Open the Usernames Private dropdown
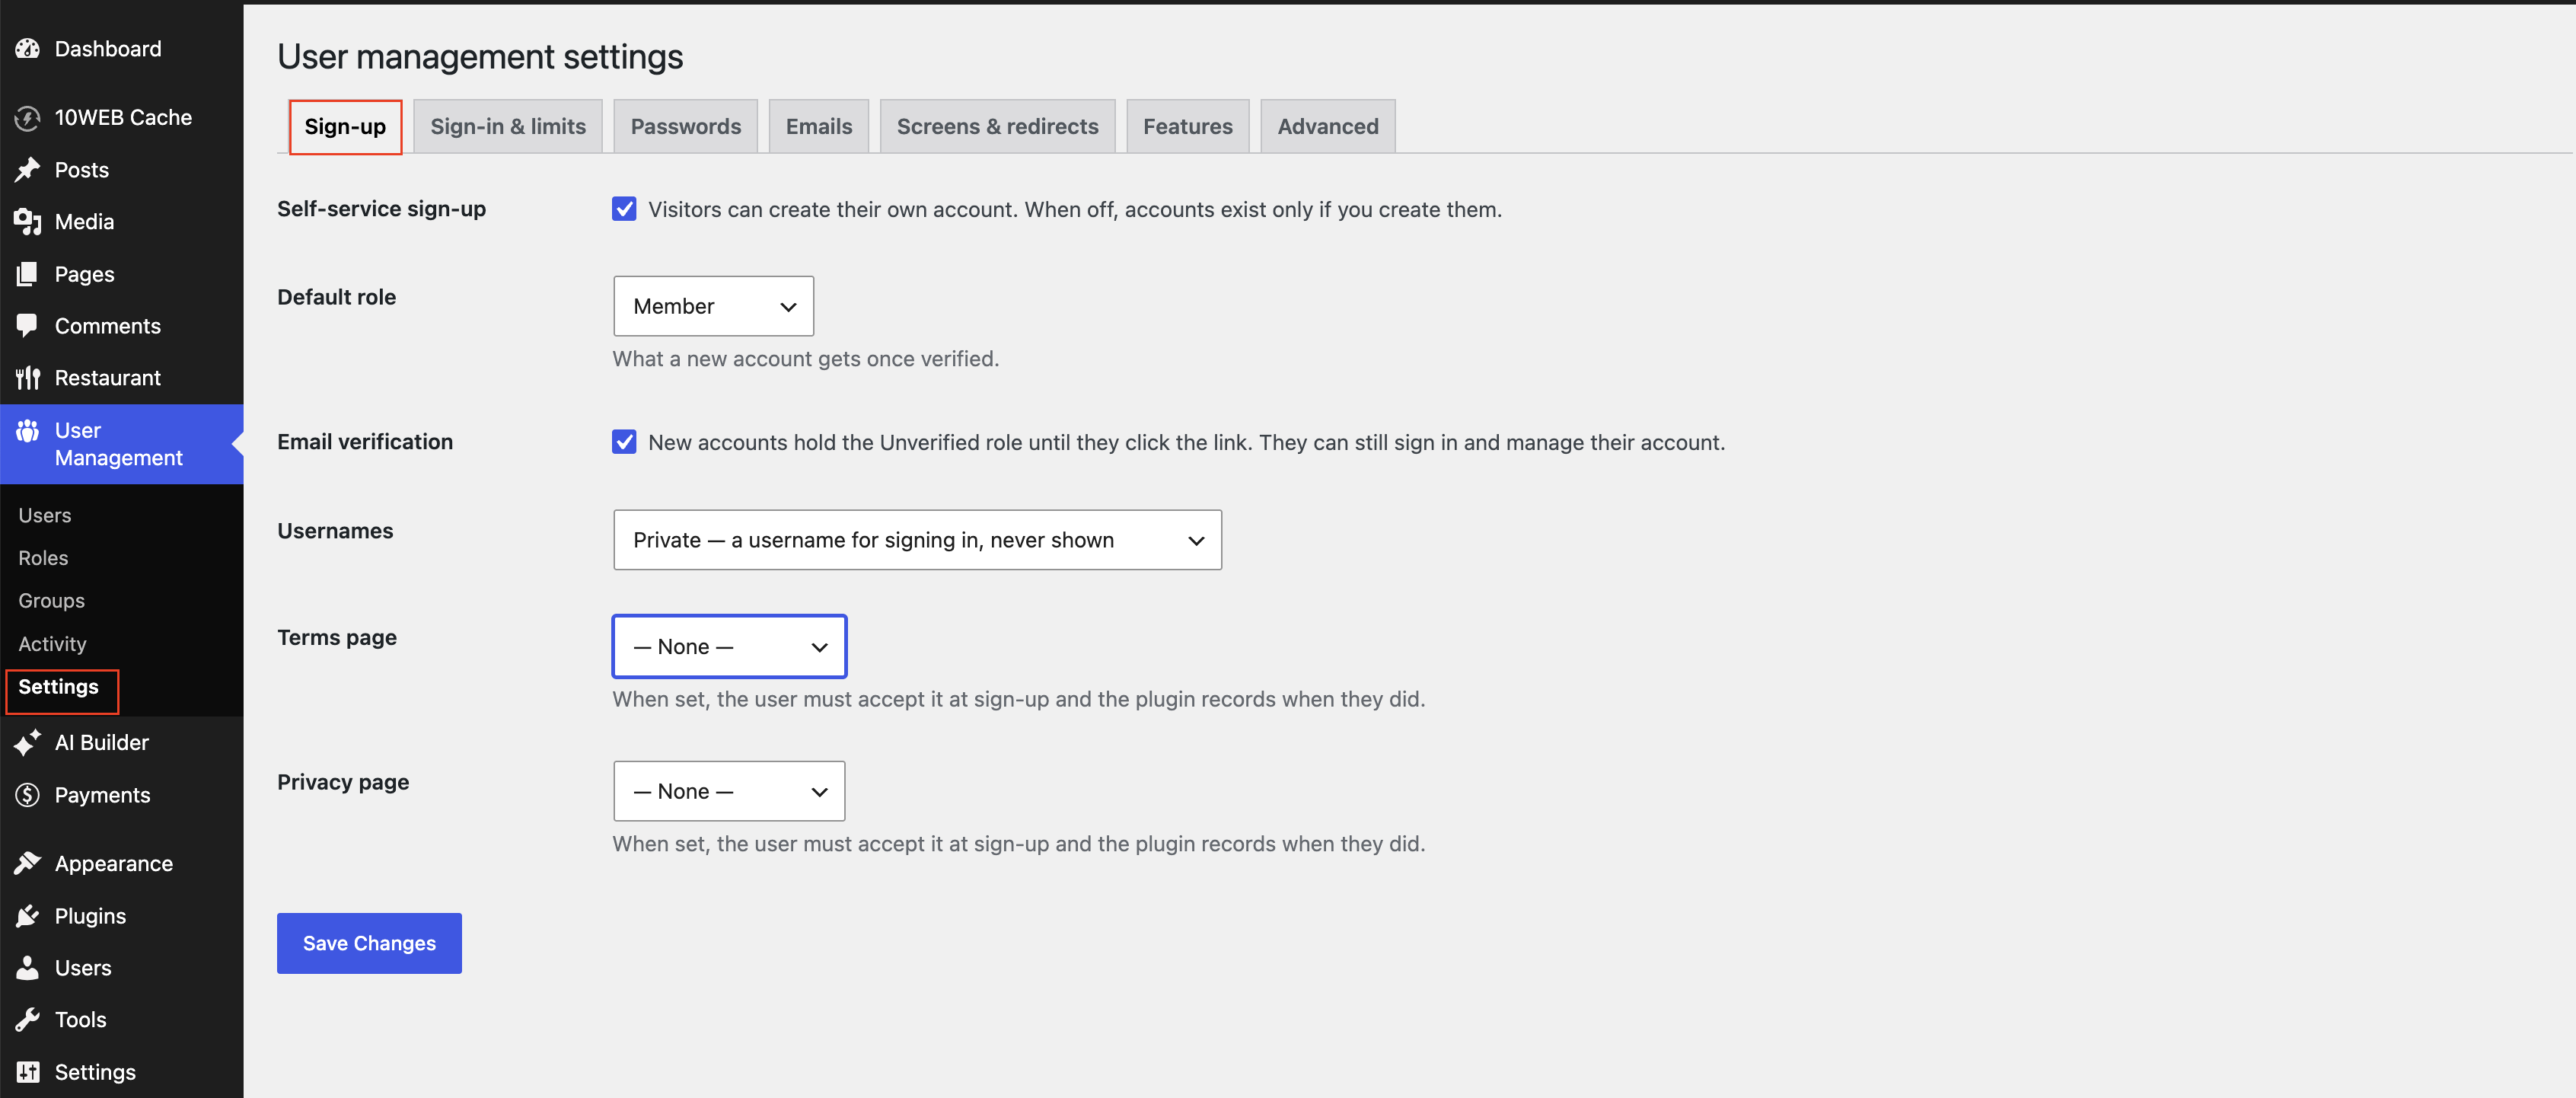The image size is (2576, 1098). 917,540
